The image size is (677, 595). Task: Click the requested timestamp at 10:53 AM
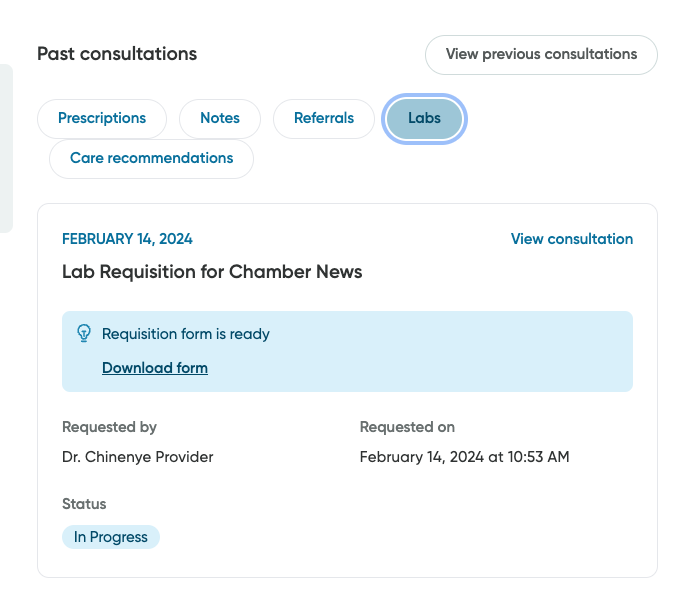pos(464,457)
